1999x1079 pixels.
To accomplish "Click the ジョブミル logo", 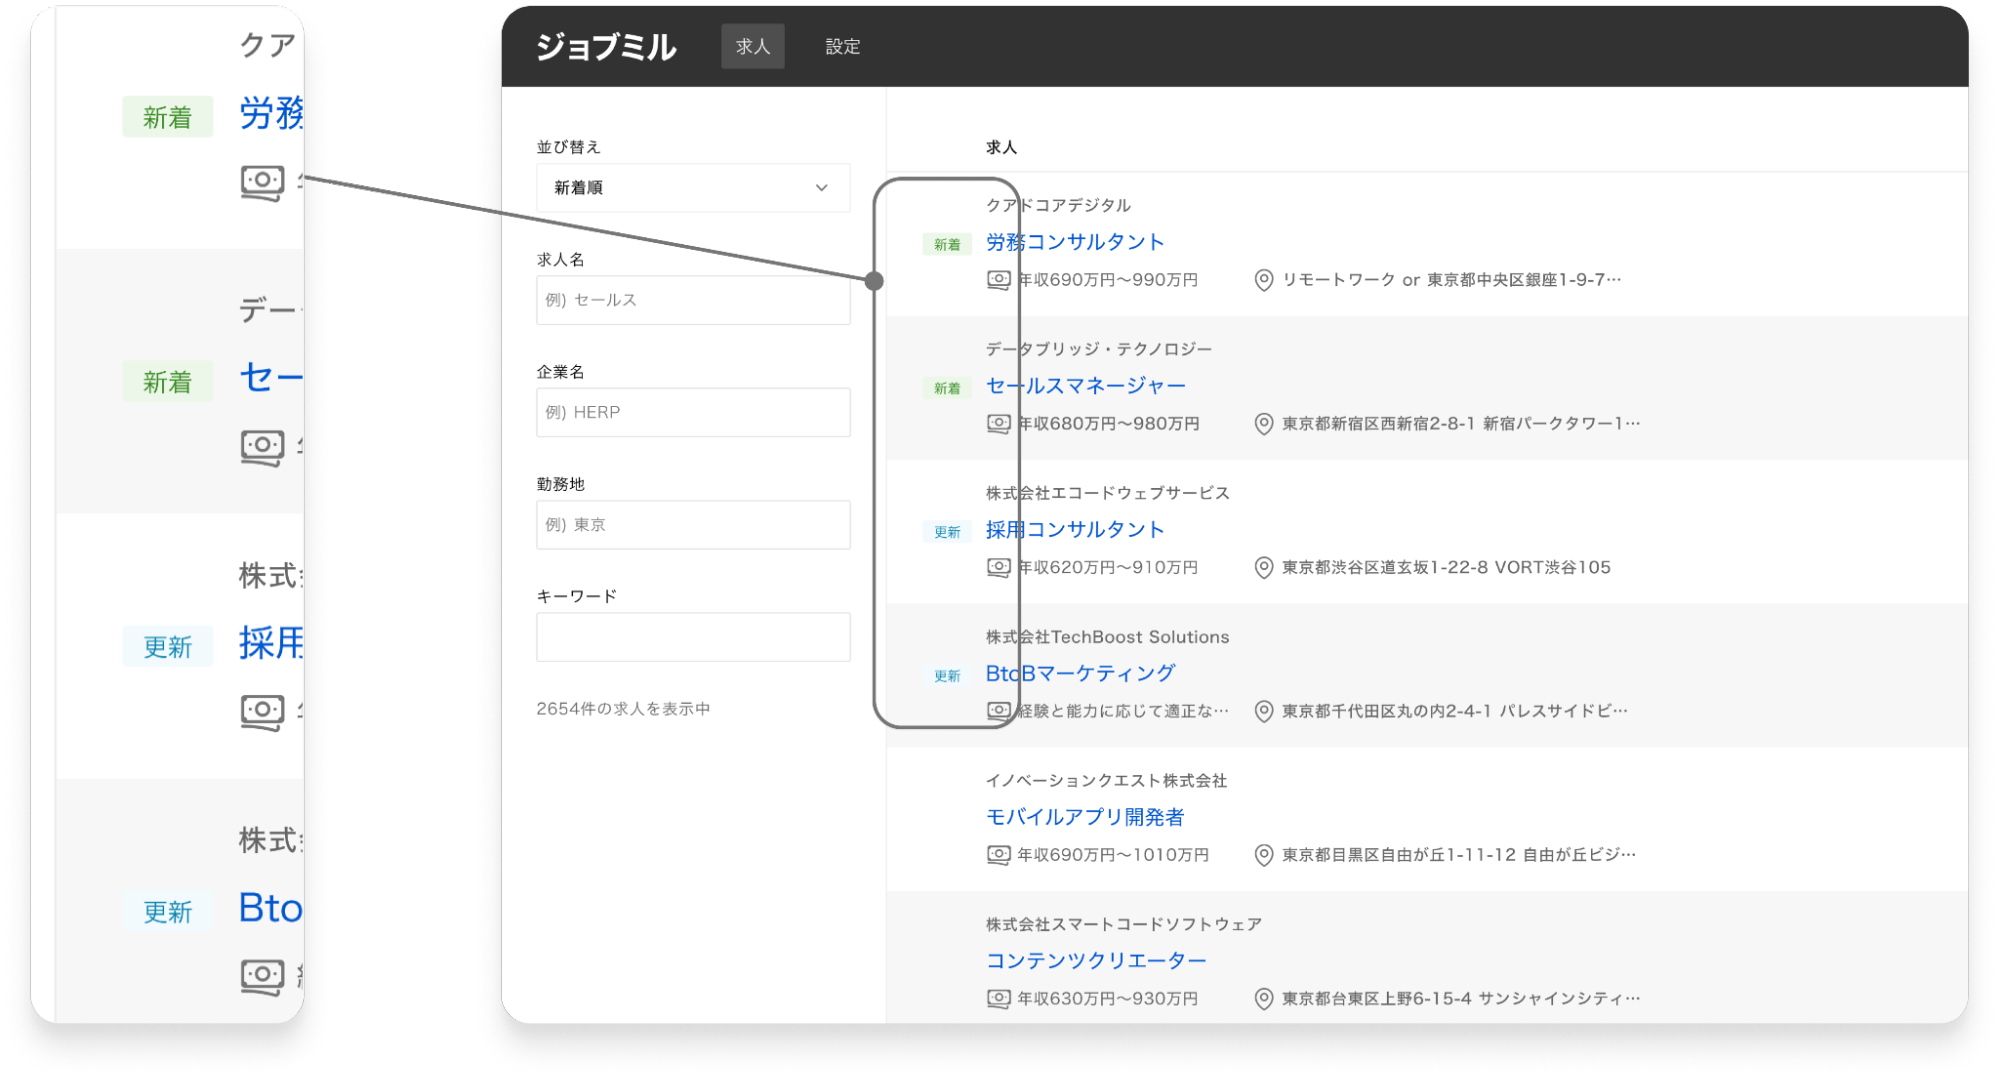I will click(606, 46).
